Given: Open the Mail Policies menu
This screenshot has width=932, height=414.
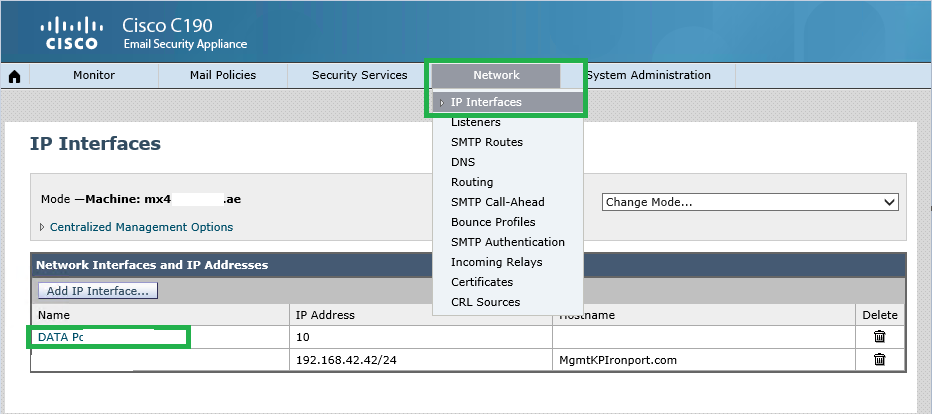Looking at the screenshot, I should click(223, 75).
